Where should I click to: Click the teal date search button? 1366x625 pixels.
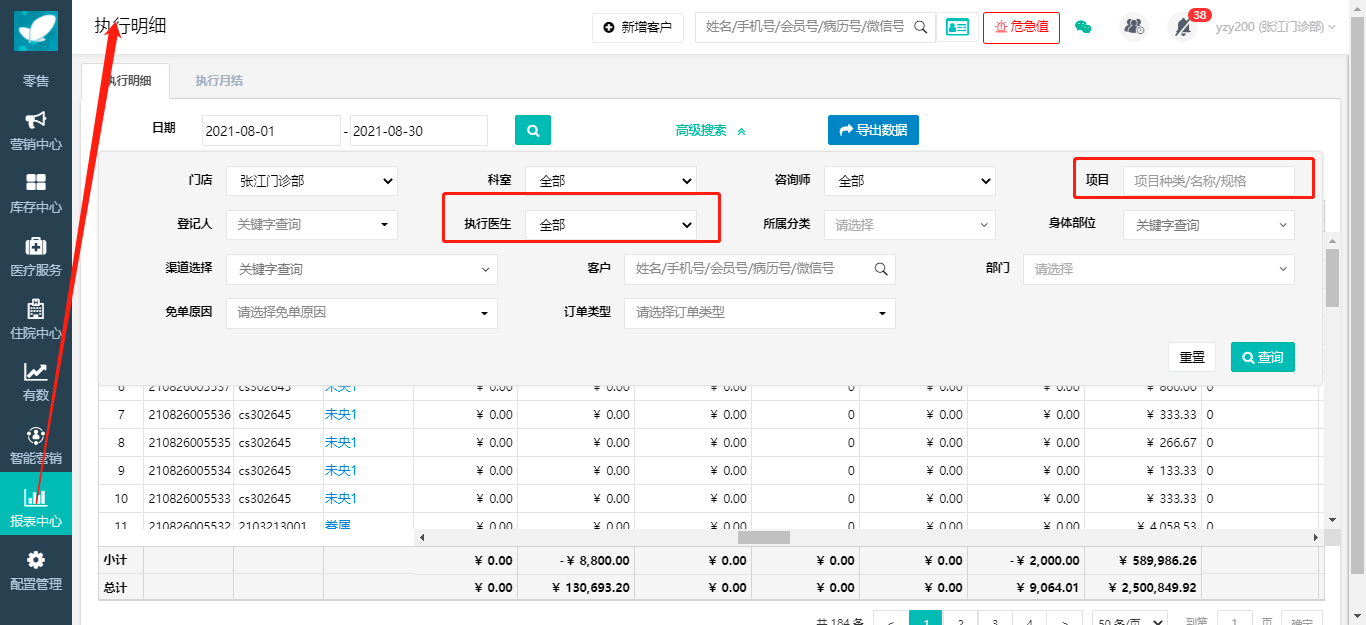(533, 130)
